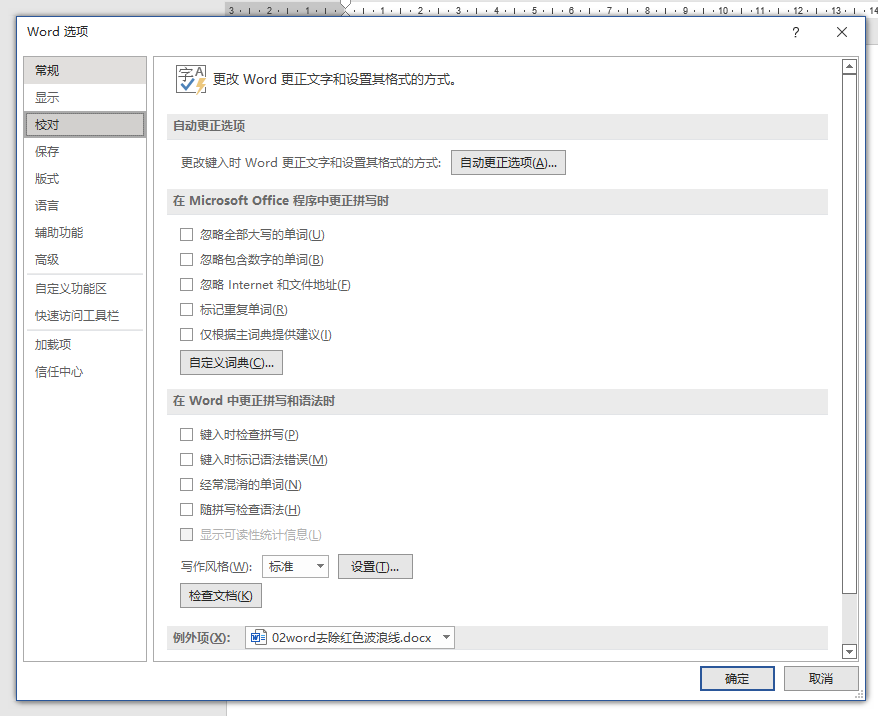
Task: Click the scrollbar down arrow
Action: [x=849, y=651]
